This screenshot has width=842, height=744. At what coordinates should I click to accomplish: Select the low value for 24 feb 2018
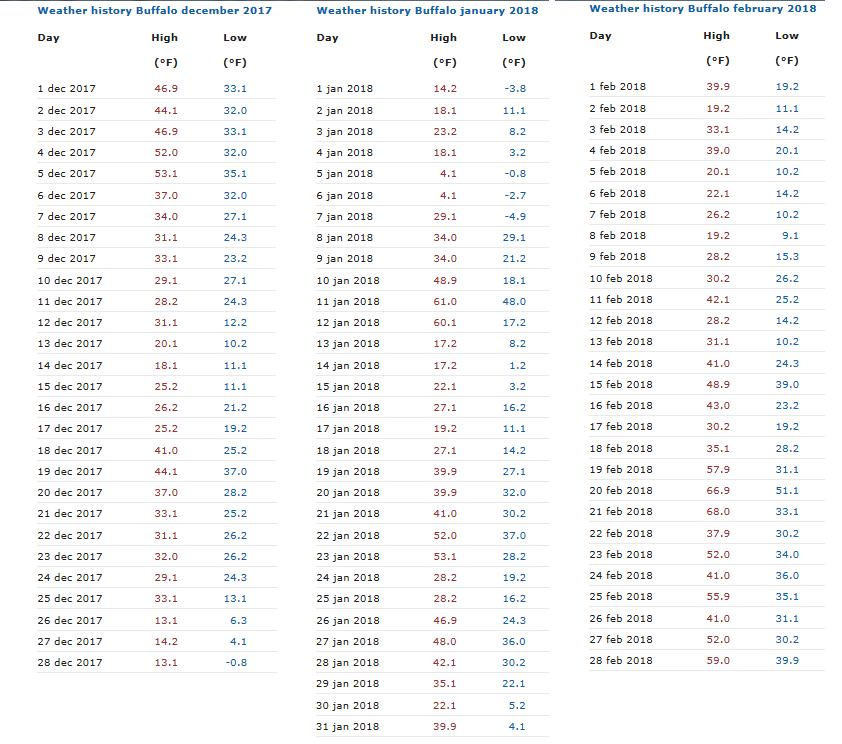[787, 575]
